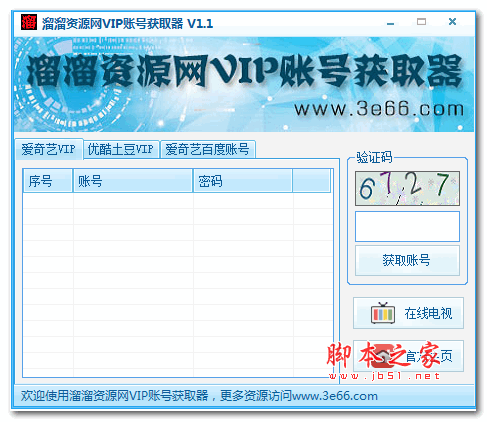
Task: Focus the captcha input field
Action: pyautogui.click(x=407, y=226)
